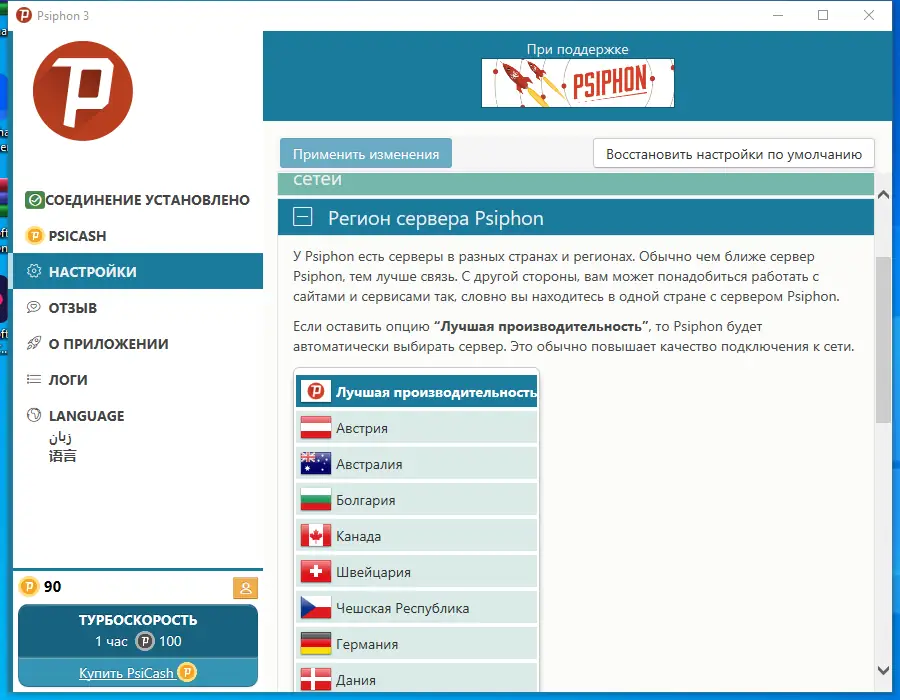The width and height of the screenshot is (900, 700).
Task: Click the Switzerland flag icon
Action: tap(316, 571)
